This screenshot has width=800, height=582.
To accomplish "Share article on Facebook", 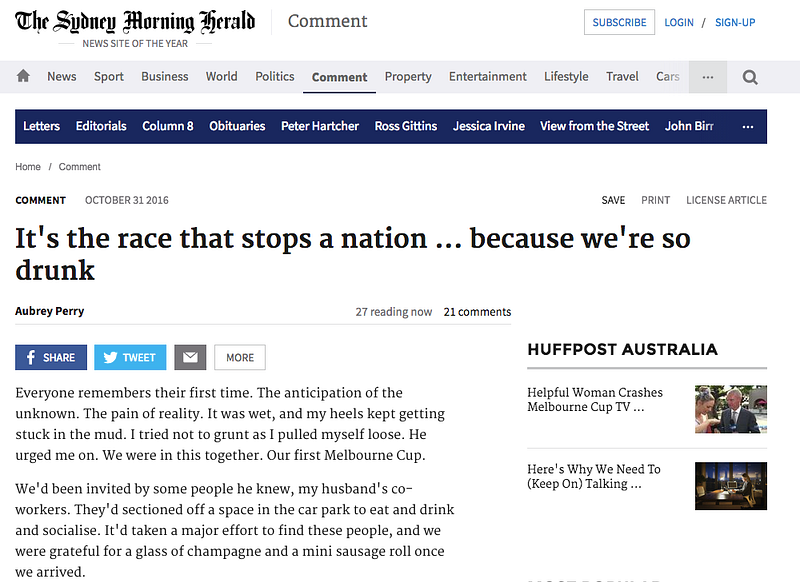I will pyautogui.click(x=51, y=357).
